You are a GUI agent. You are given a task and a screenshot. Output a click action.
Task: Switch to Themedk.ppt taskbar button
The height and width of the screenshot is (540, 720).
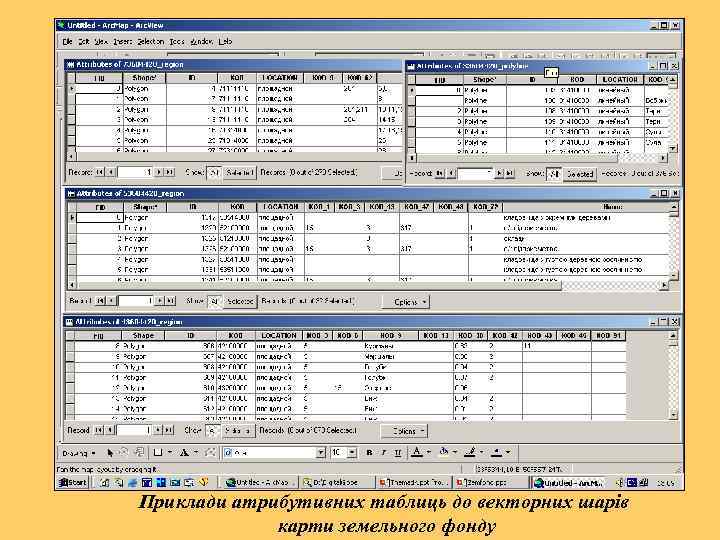tap(413, 483)
